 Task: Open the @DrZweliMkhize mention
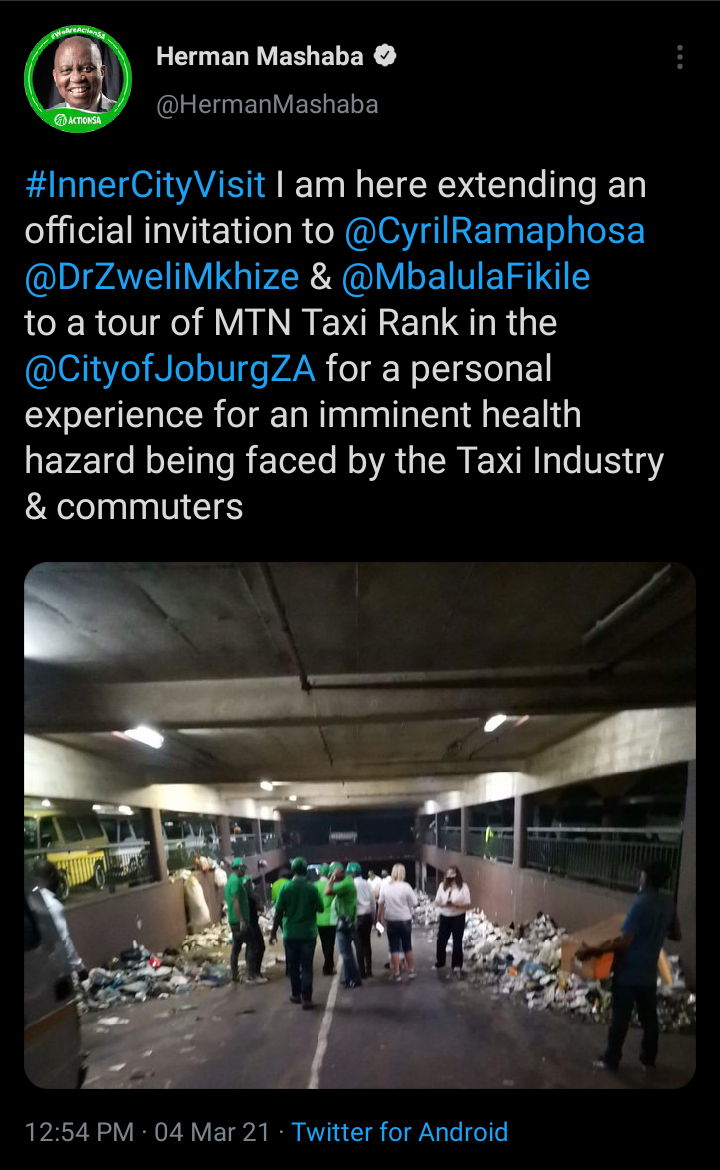(x=162, y=277)
